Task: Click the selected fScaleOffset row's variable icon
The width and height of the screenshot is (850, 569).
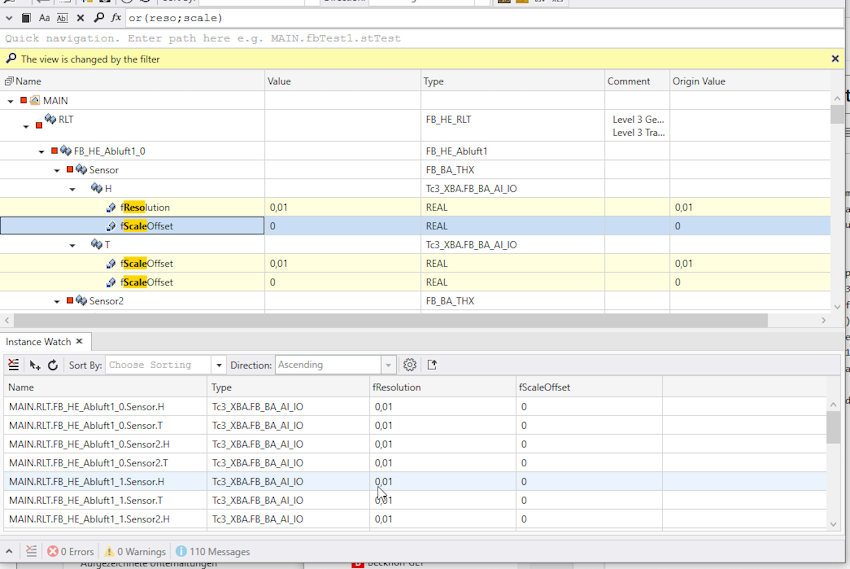Action: click(x=111, y=226)
